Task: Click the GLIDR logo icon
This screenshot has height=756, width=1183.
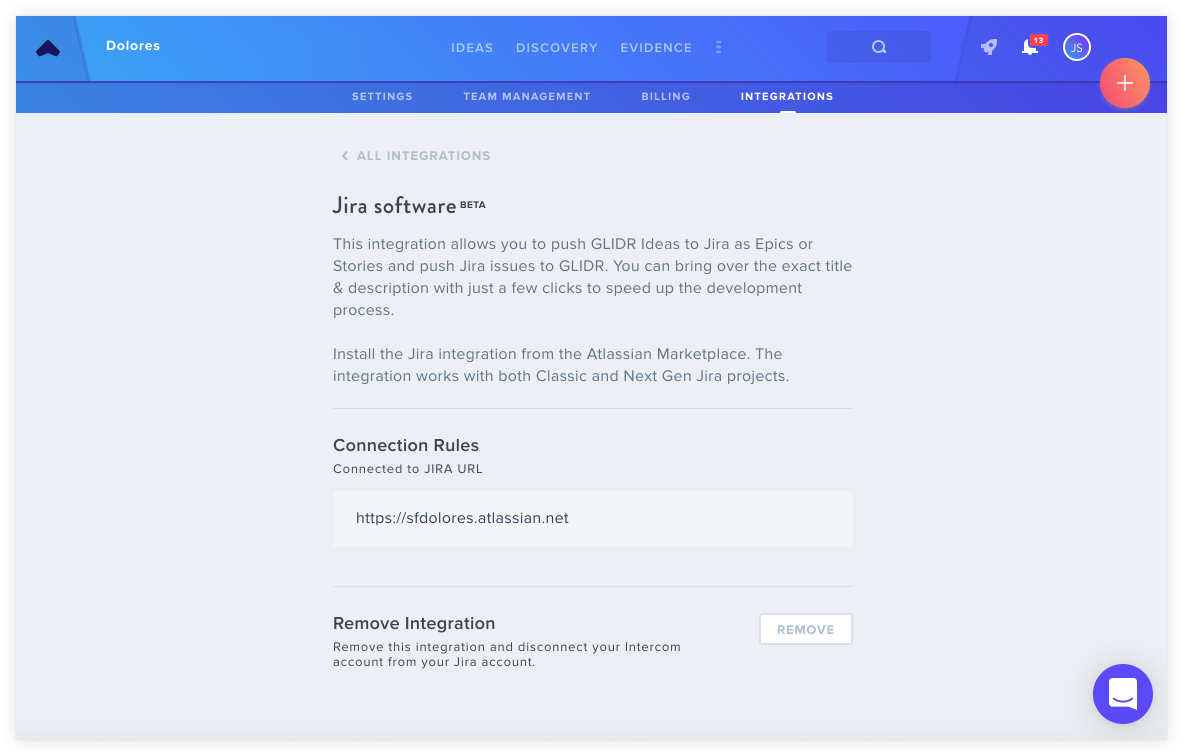Action: (x=48, y=49)
